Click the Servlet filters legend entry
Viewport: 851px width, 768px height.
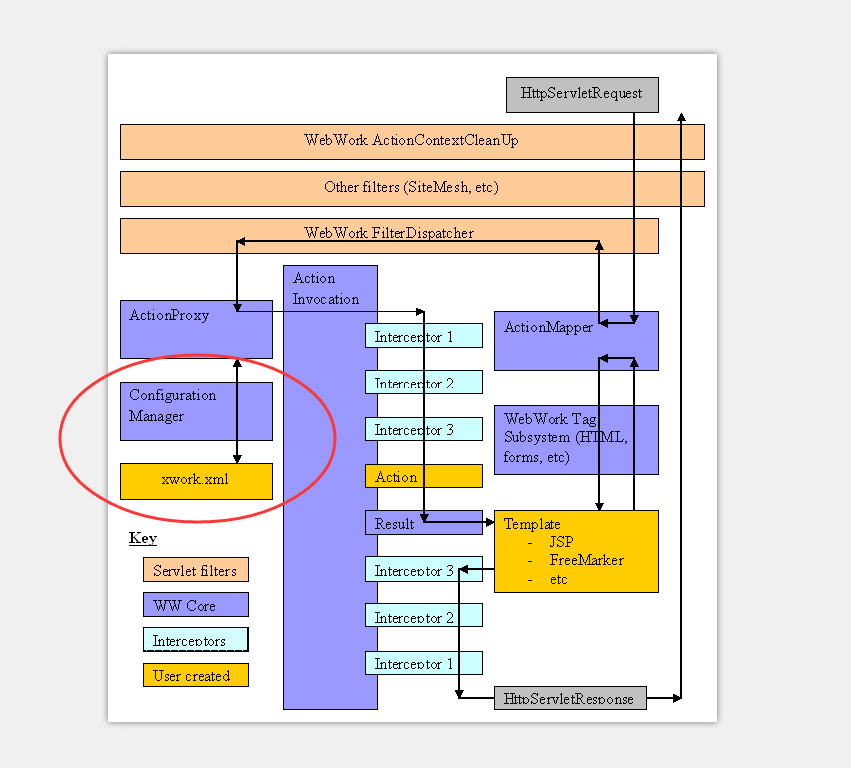click(196, 569)
